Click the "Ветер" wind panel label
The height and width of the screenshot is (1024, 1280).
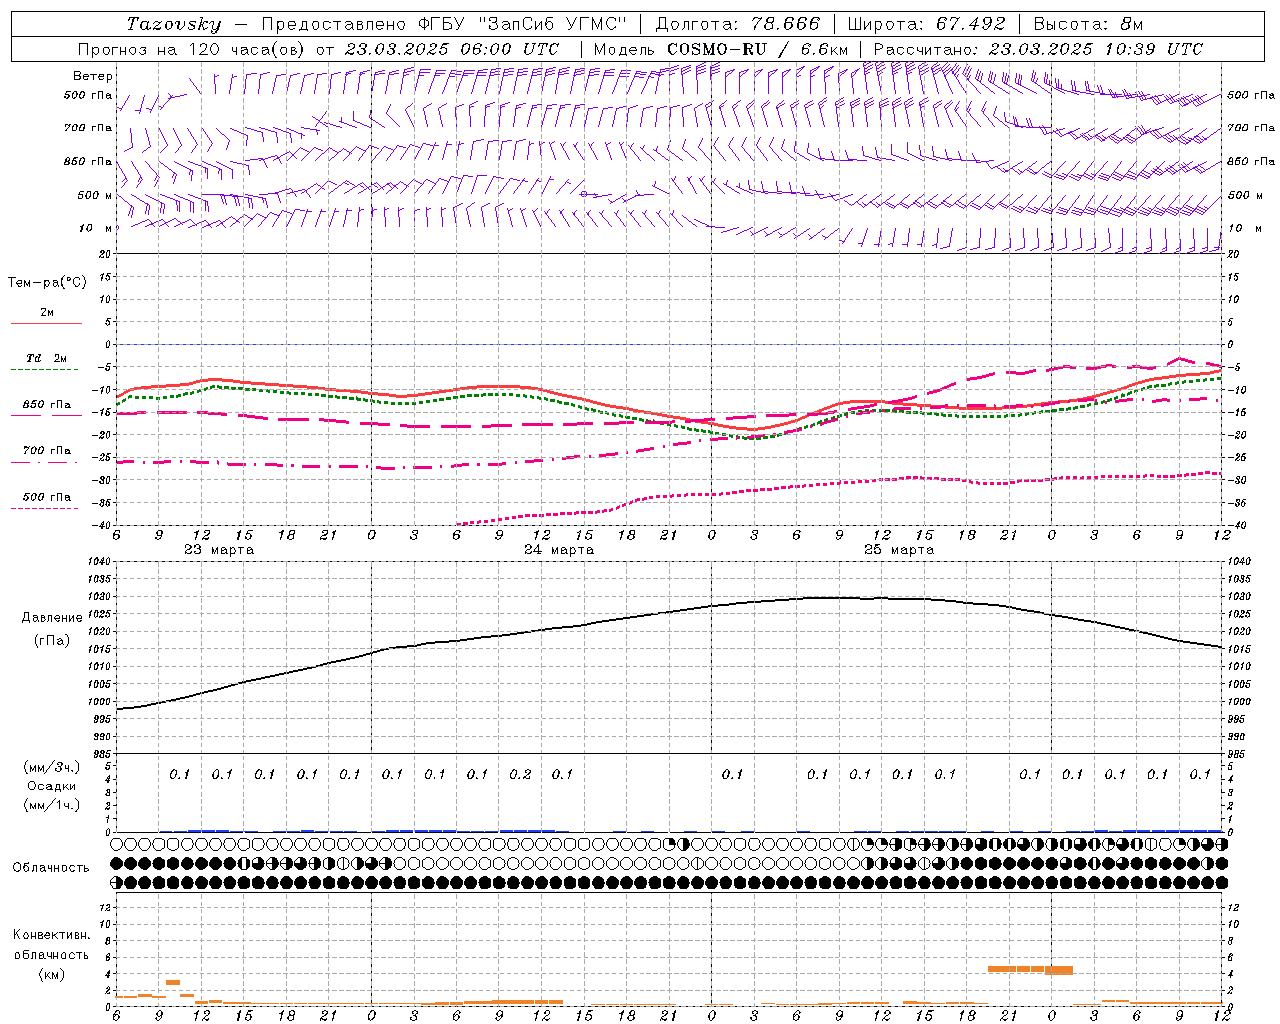(93, 76)
